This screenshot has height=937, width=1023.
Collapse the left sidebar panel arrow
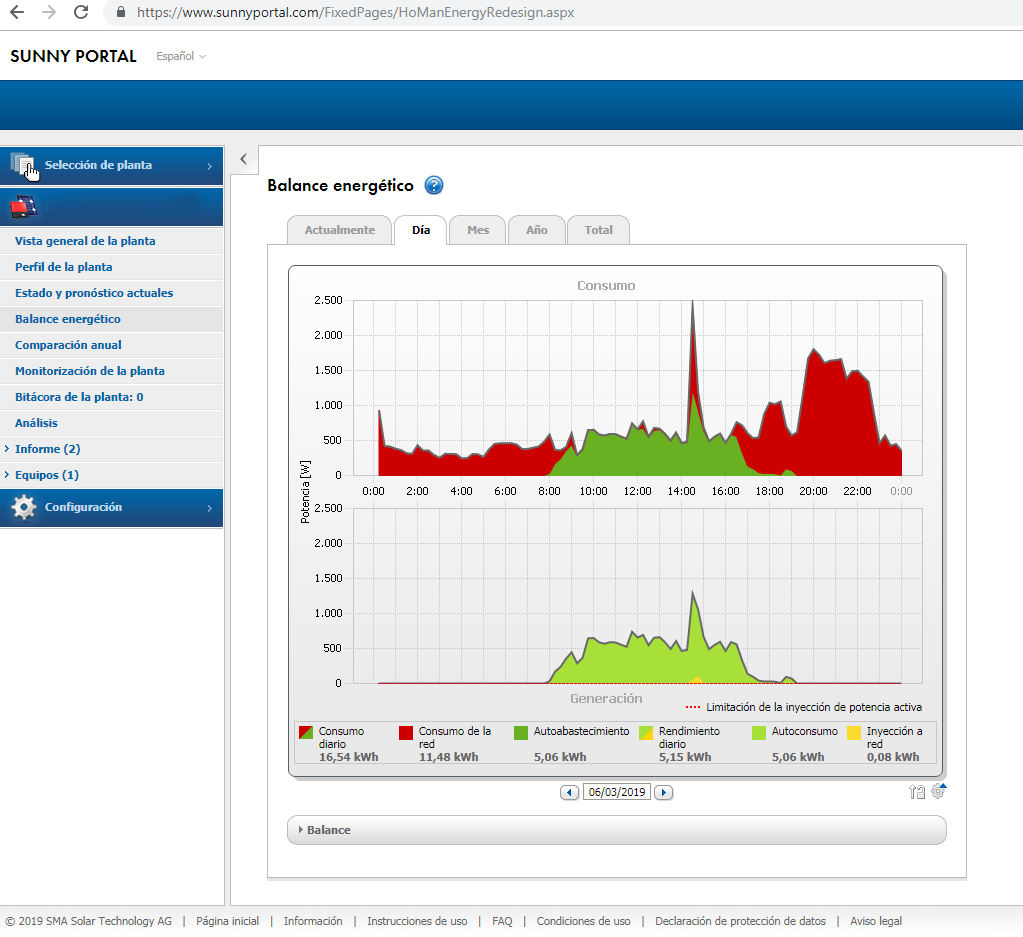tap(244, 159)
